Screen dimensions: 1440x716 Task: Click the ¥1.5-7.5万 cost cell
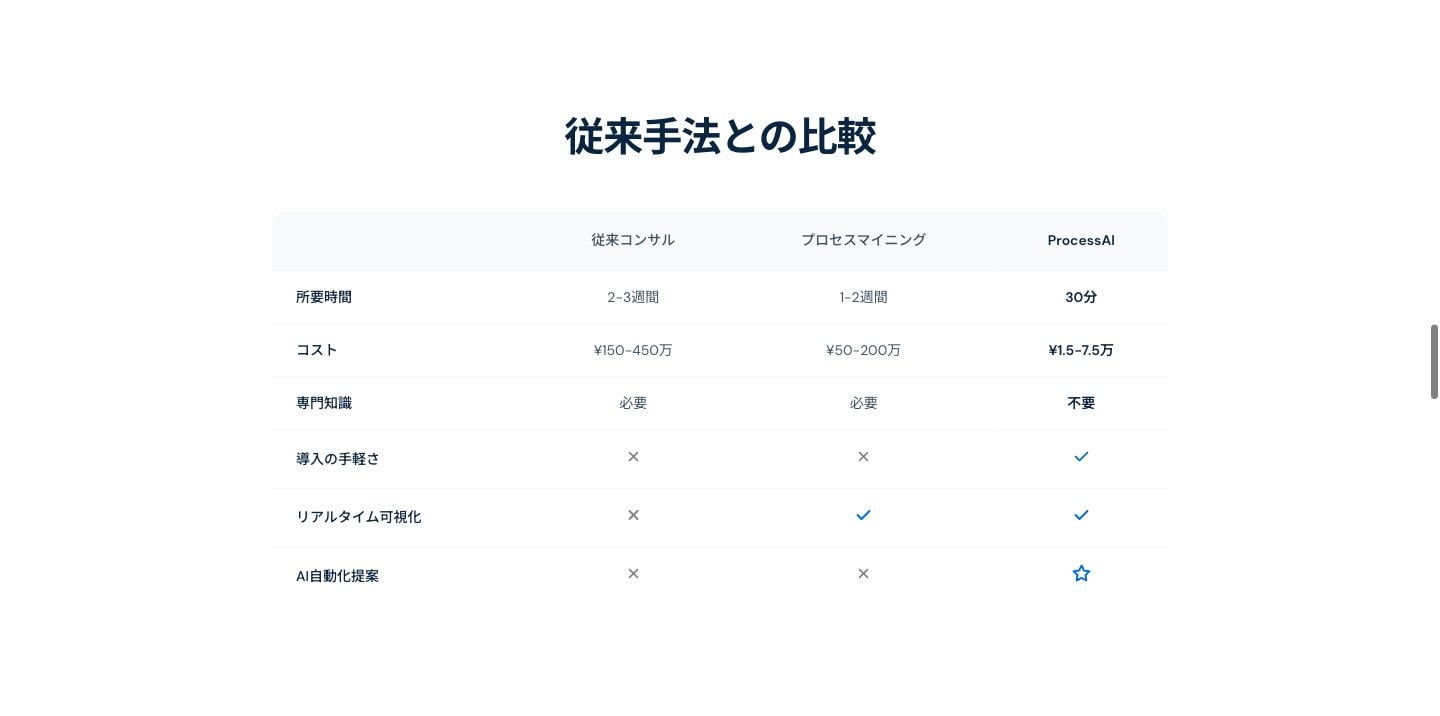(x=1081, y=350)
